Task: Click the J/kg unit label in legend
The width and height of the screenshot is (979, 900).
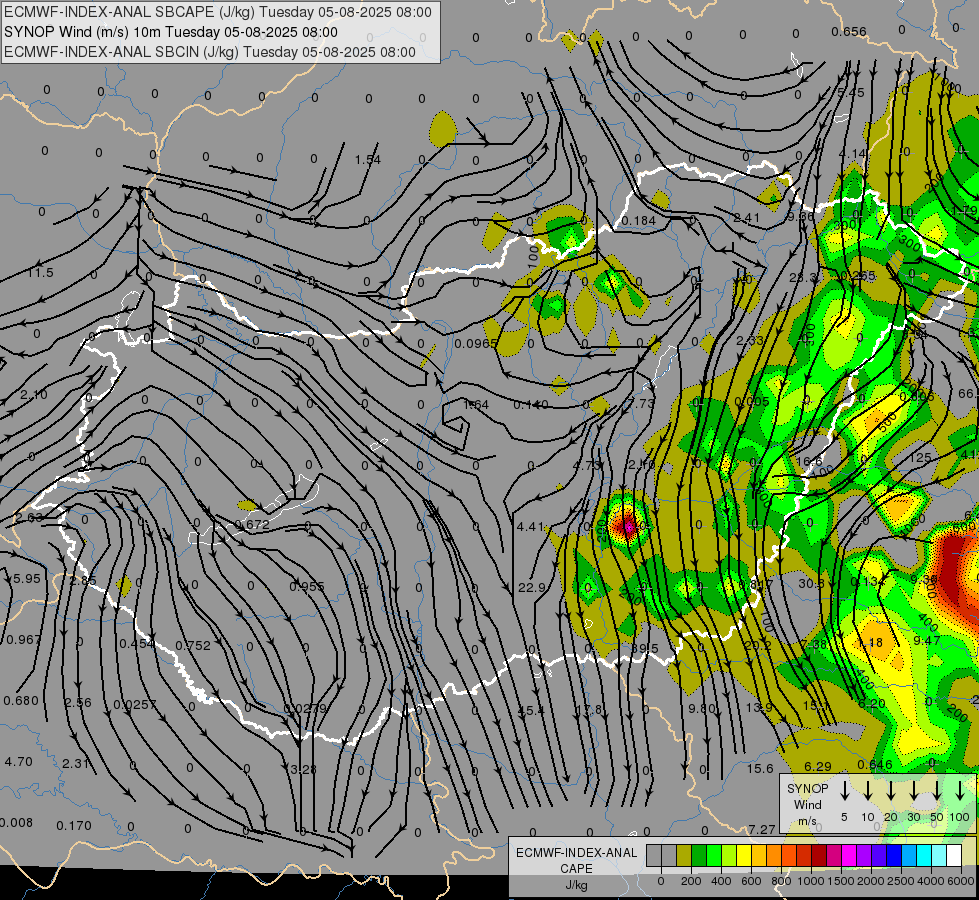Action: (x=576, y=885)
